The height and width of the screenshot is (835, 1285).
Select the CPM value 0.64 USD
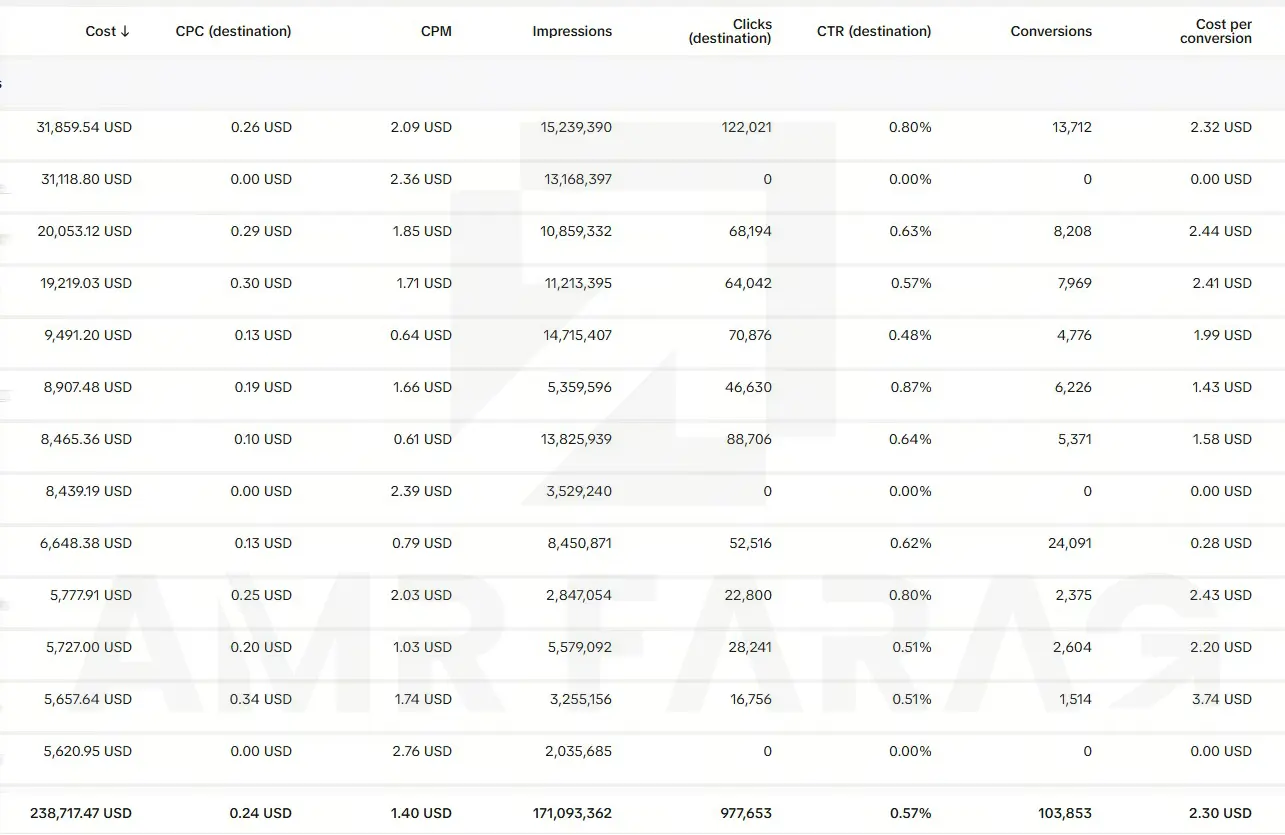(x=421, y=335)
